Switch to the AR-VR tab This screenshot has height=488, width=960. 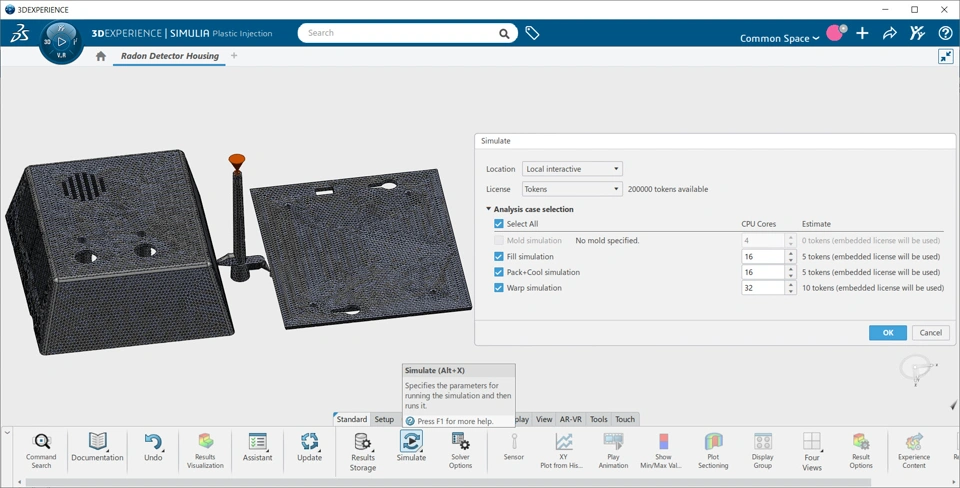tap(571, 419)
